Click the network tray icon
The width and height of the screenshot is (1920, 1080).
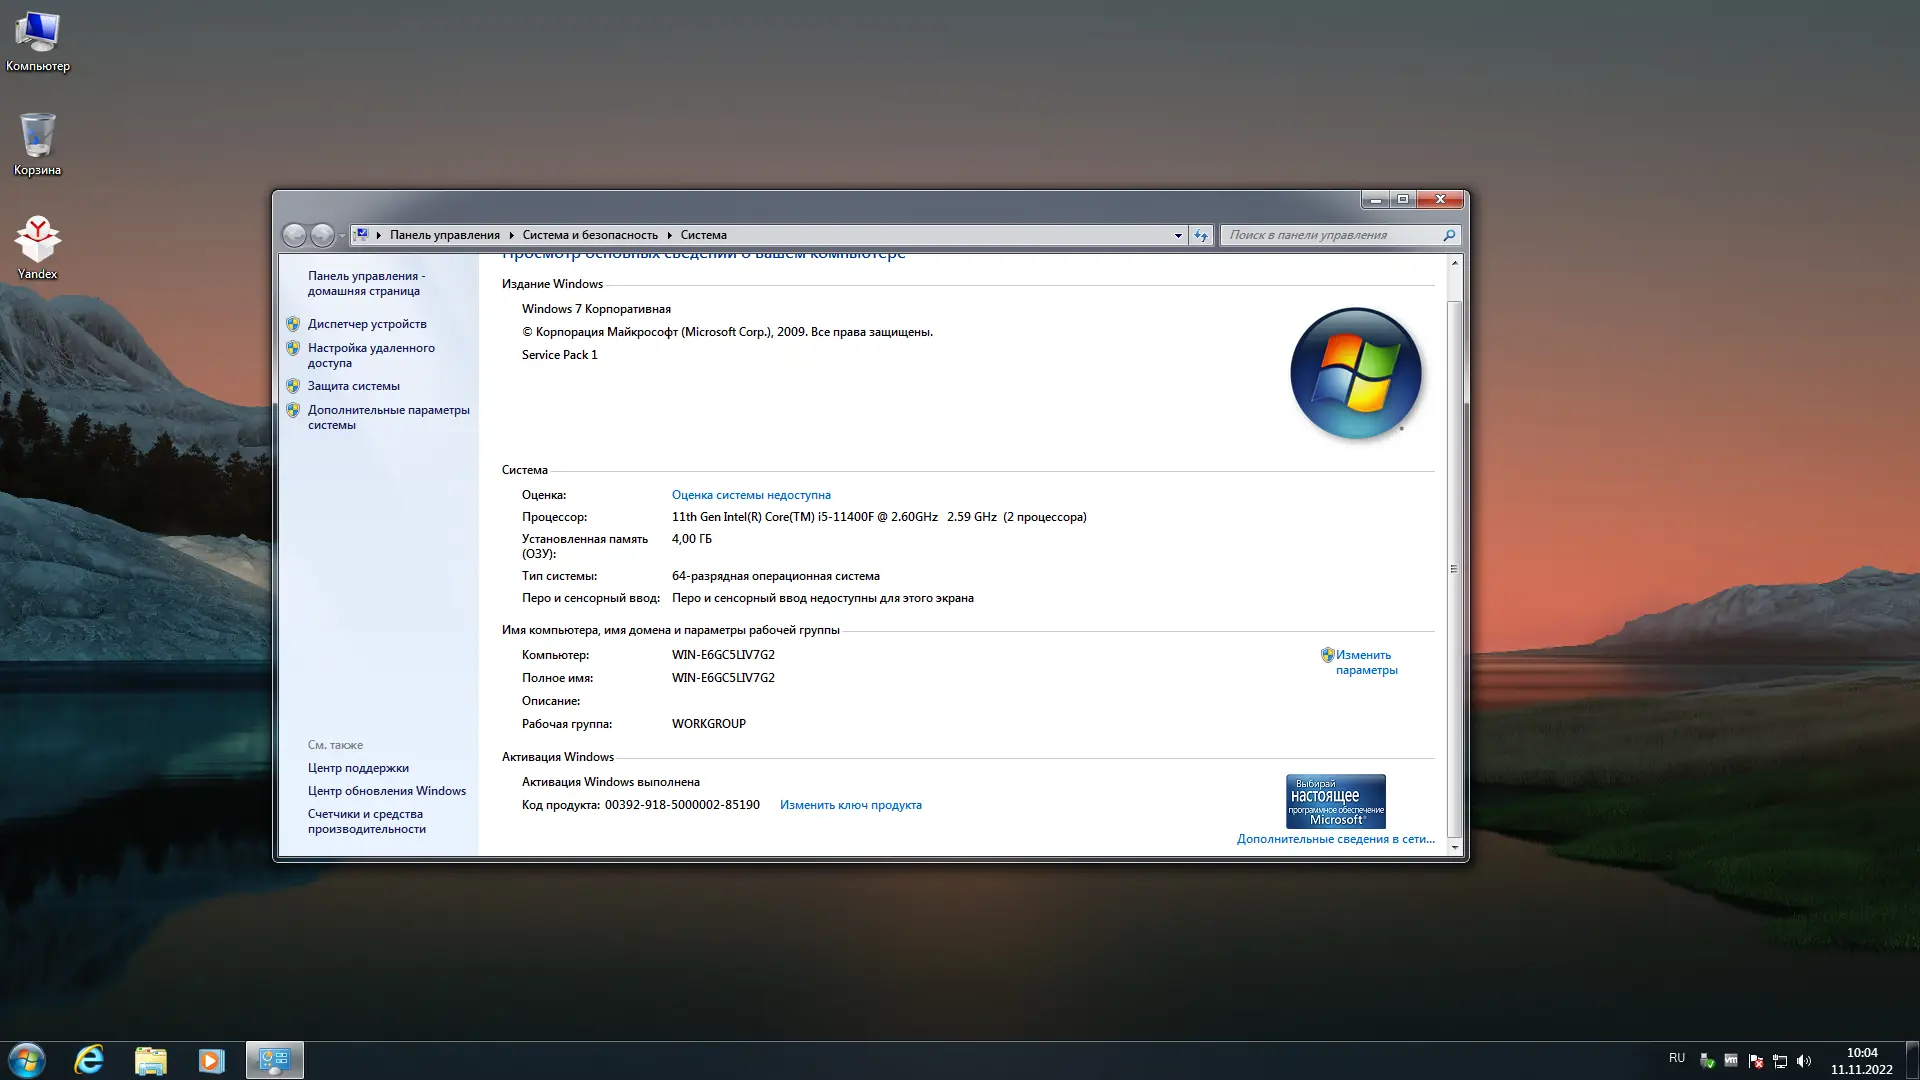(x=1780, y=1061)
